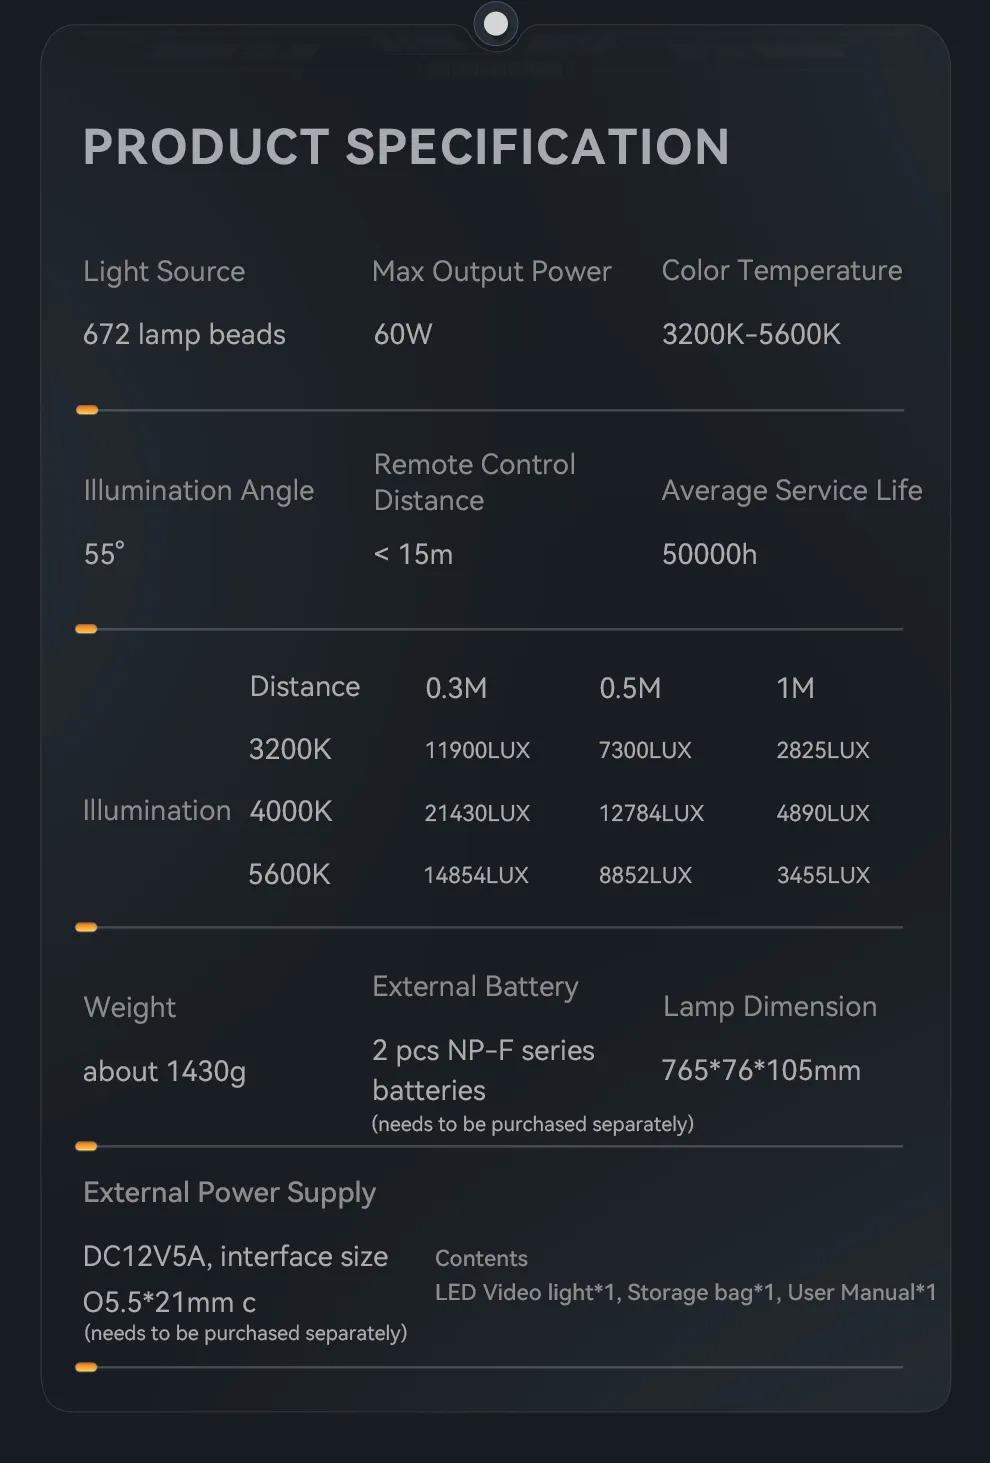Image resolution: width=990 pixels, height=1463 pixels.
Task: Click the 765*76*105mm lamp dimension
Action: click(x=761, y=1070)
